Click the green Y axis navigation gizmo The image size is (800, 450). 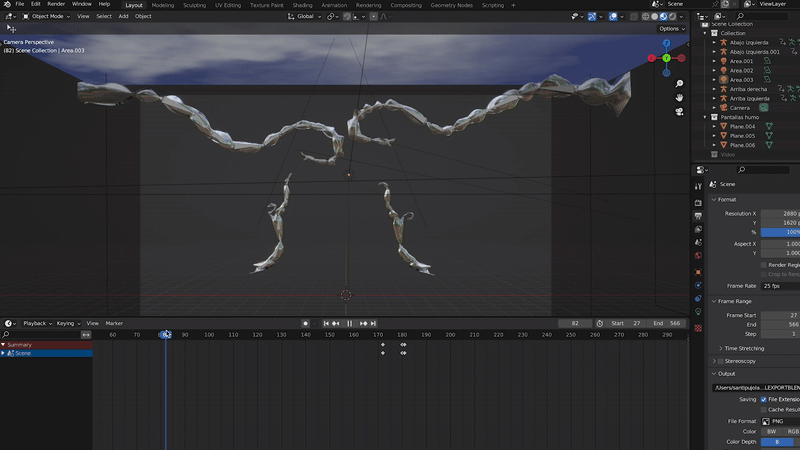click(666, 58)
